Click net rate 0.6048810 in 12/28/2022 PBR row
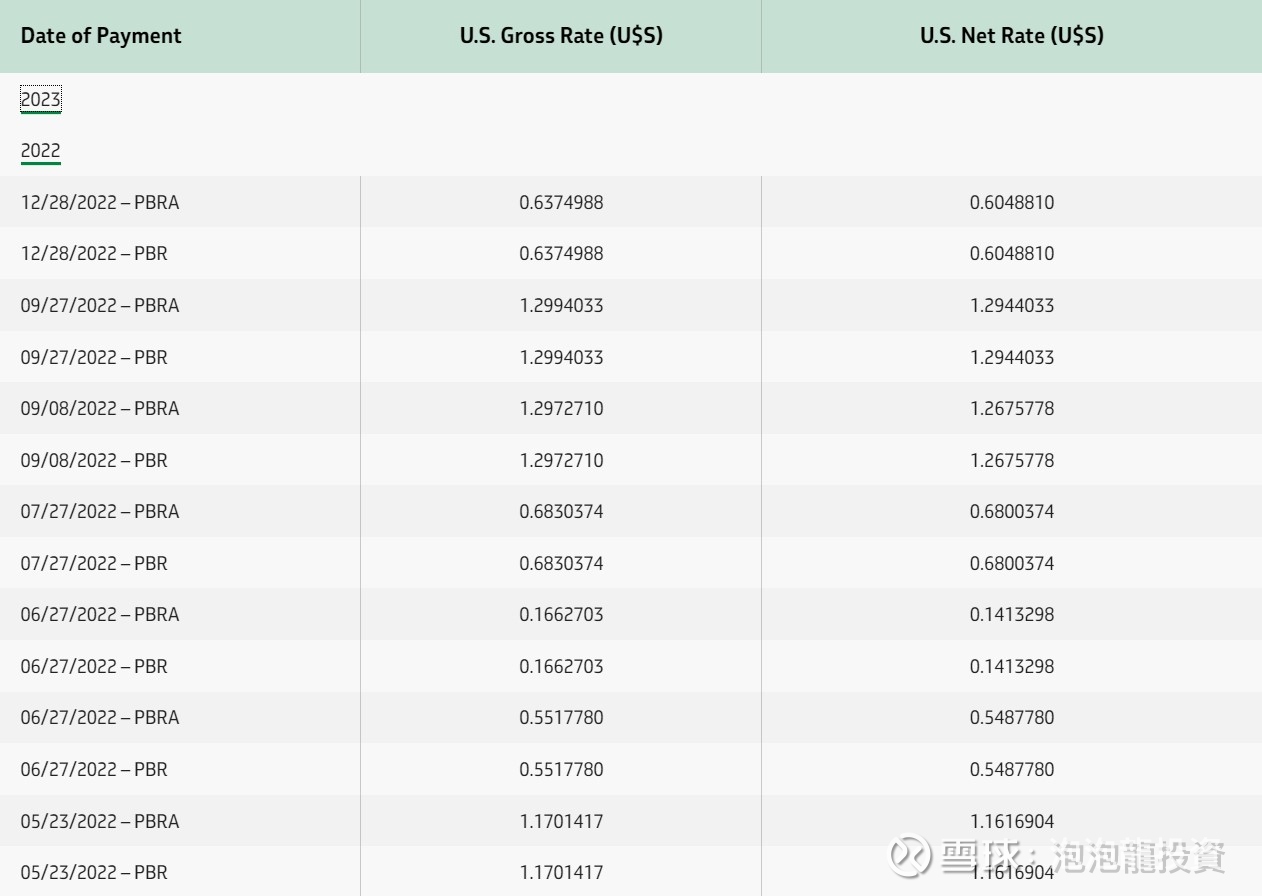This screenshot has width=1262, height=896. click(x=1011, y=254)
